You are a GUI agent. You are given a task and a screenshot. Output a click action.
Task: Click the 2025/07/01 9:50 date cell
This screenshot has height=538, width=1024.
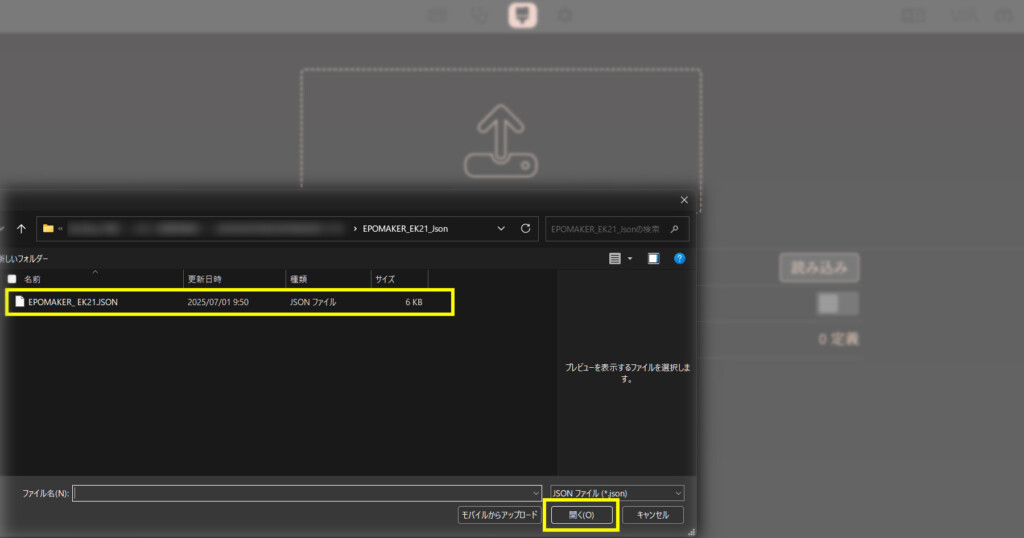[217, 302]
